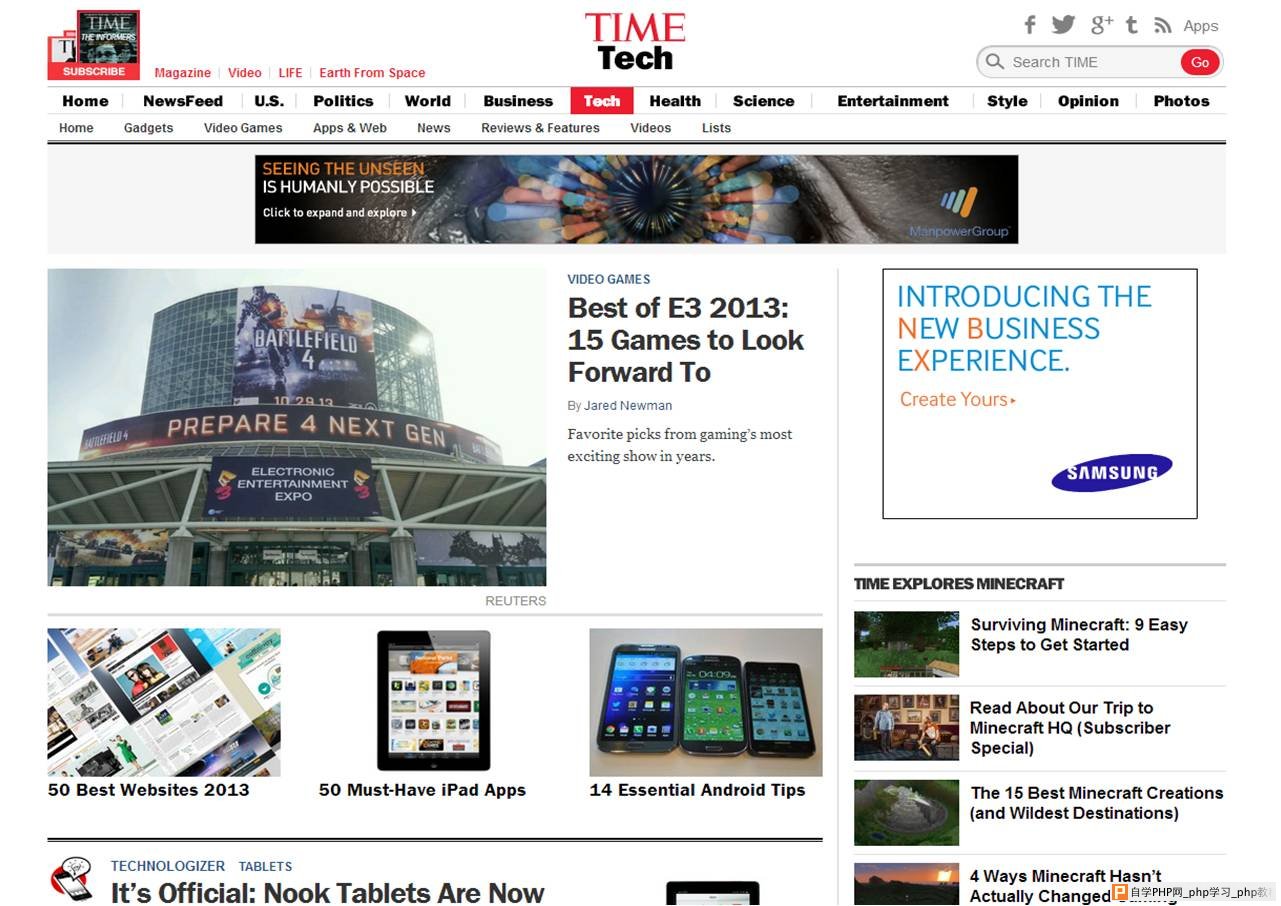Click the ManpowerGroup banner logo
The width and height of the screenshot is (1281, 906).
coord(959,212)
